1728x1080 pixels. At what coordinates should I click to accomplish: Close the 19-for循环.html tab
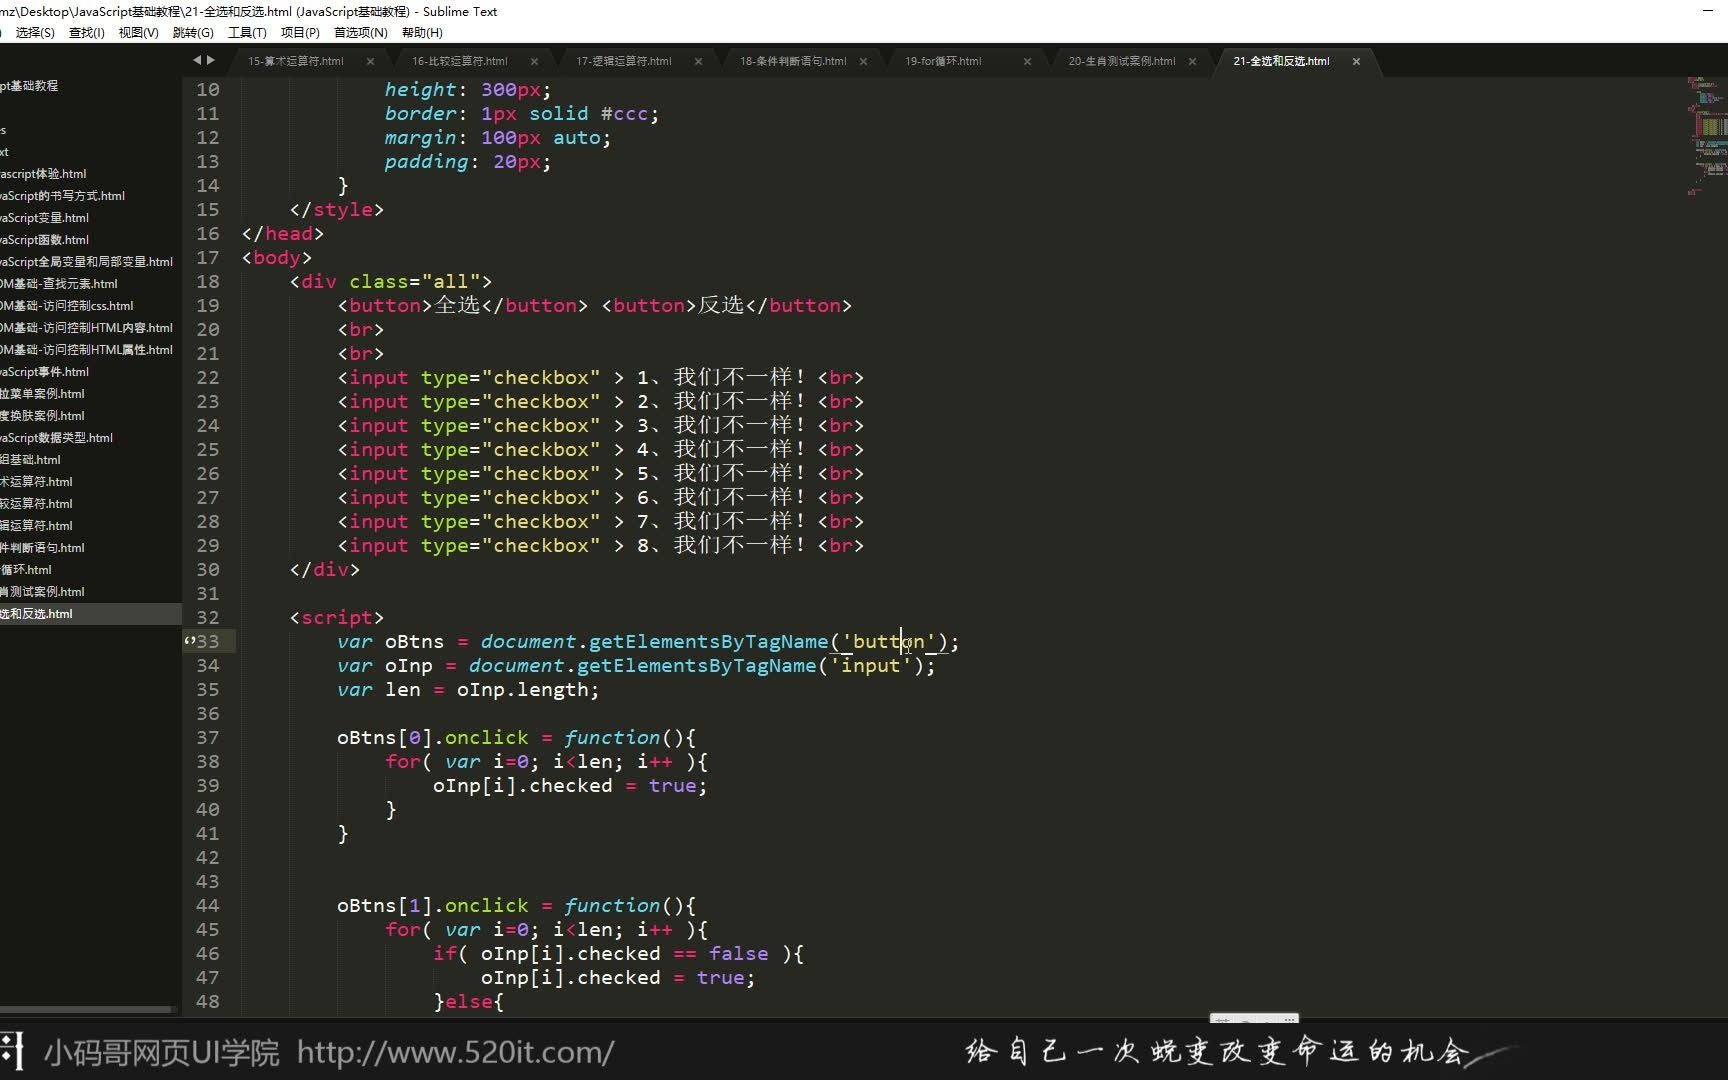(x=1027, y=61)
